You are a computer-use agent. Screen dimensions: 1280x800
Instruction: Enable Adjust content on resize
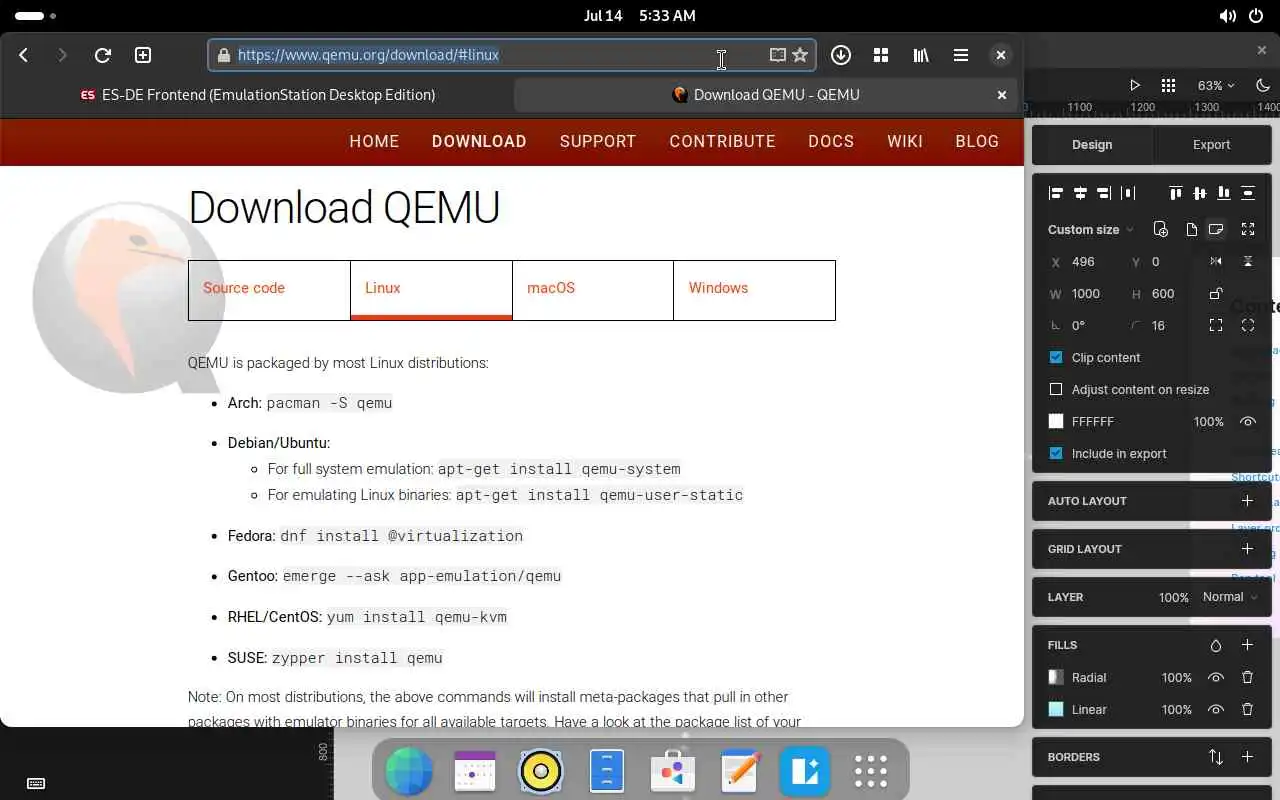click(x=1056, y=389)
